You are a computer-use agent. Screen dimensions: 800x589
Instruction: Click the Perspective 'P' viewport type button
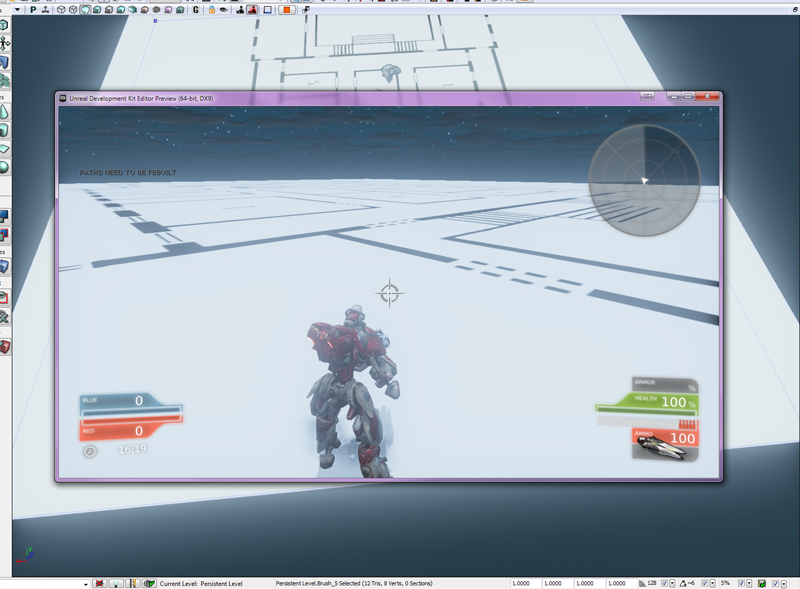pyautogui.click(x=33, y=10)
